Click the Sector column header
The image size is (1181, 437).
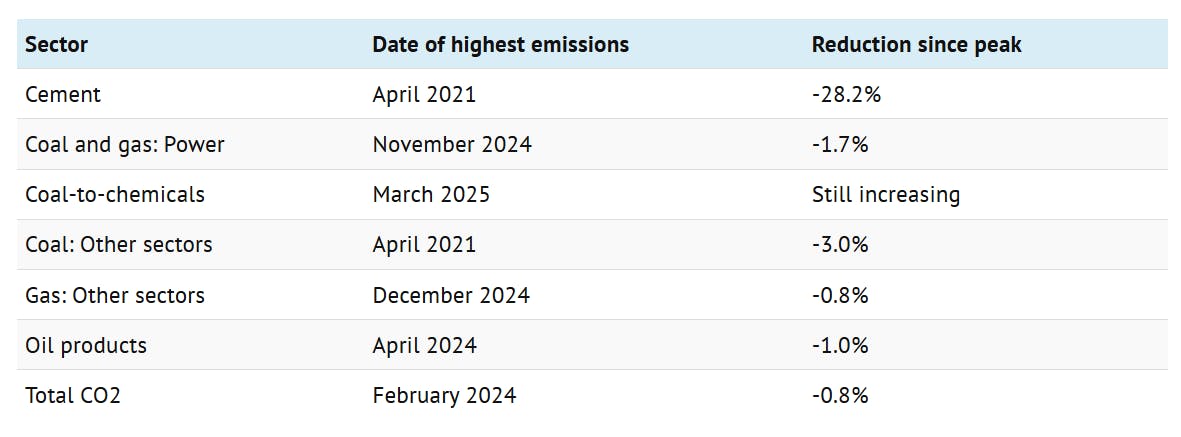[56, 44]
